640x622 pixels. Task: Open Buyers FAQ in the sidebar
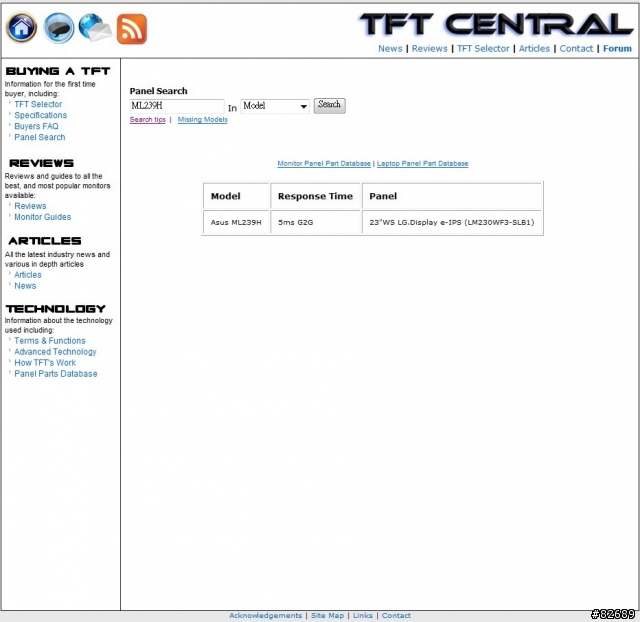[x=36, y=126]
